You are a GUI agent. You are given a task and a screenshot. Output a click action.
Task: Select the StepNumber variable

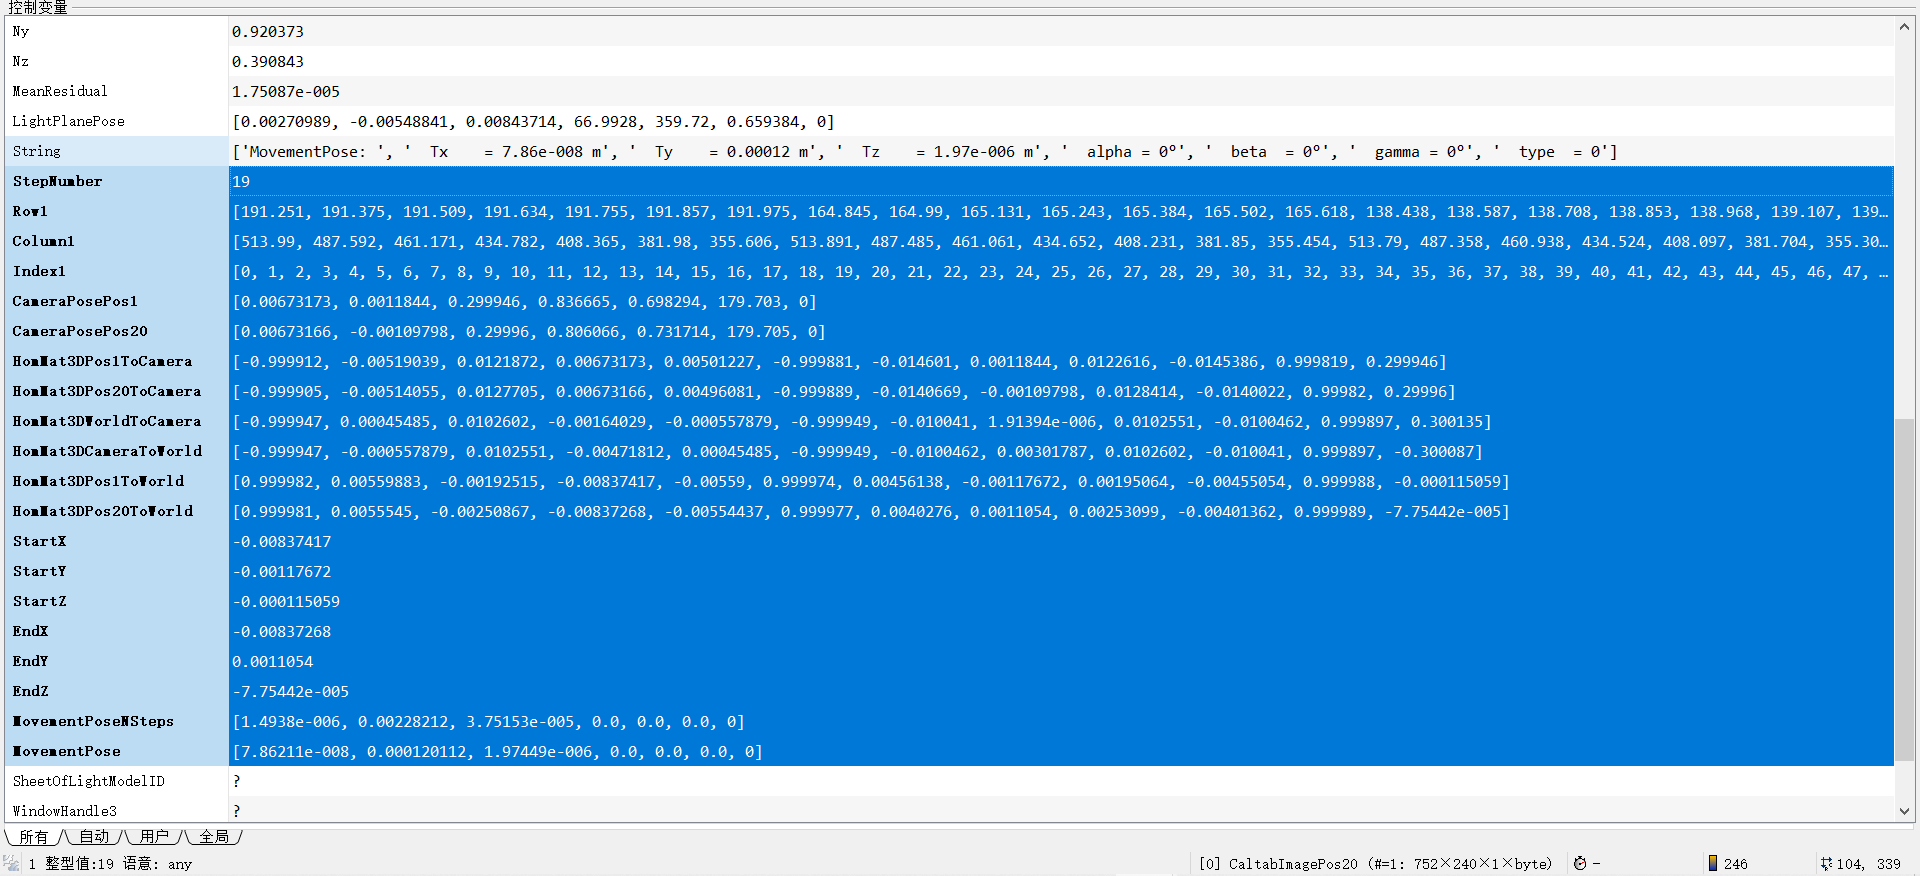(x=58, y=181)
